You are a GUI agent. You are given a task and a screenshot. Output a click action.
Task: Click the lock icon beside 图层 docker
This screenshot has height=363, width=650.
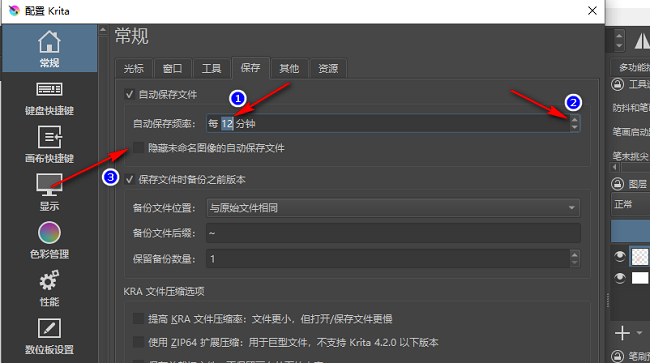(617, 184)
